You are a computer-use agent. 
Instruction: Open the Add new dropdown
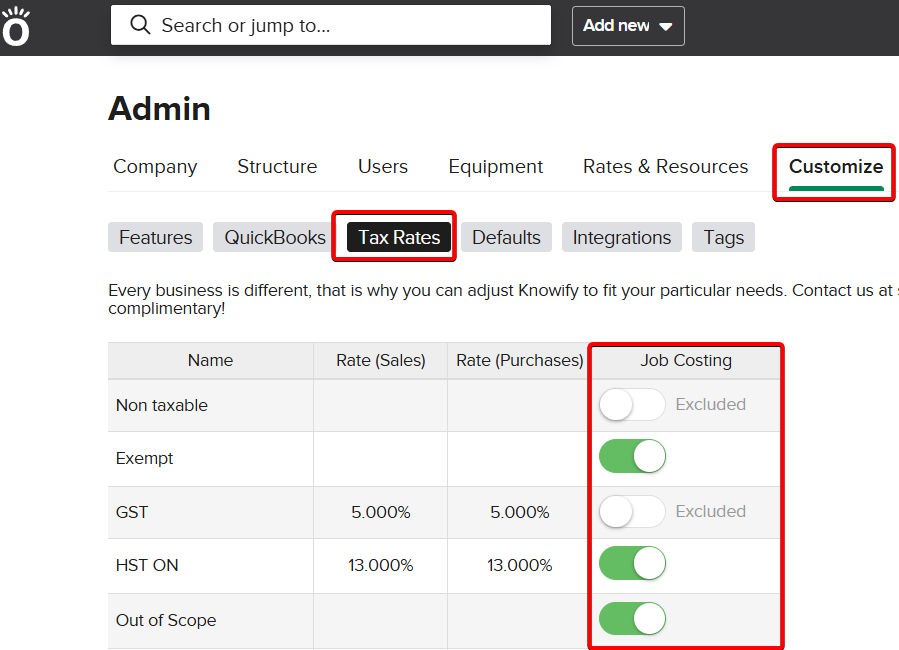click(x=627, y=26)
